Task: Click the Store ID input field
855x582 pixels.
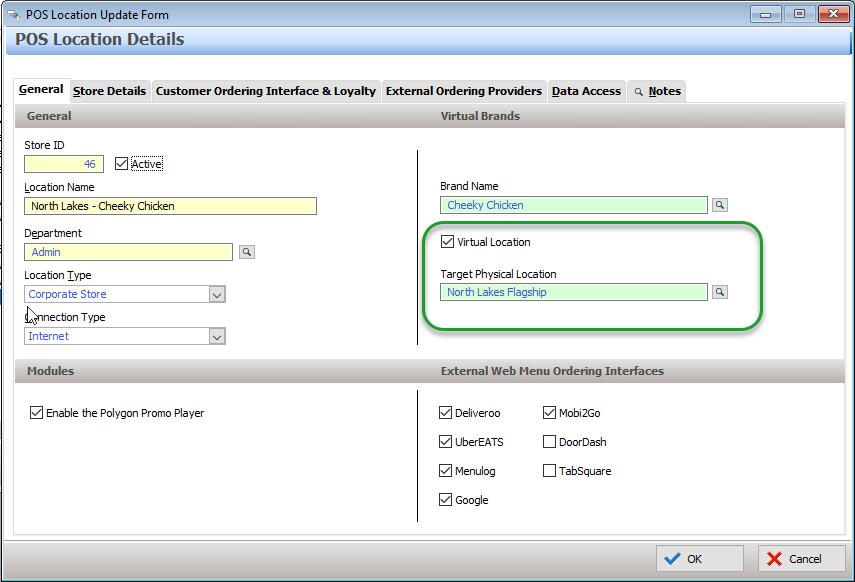Action: 64,164
